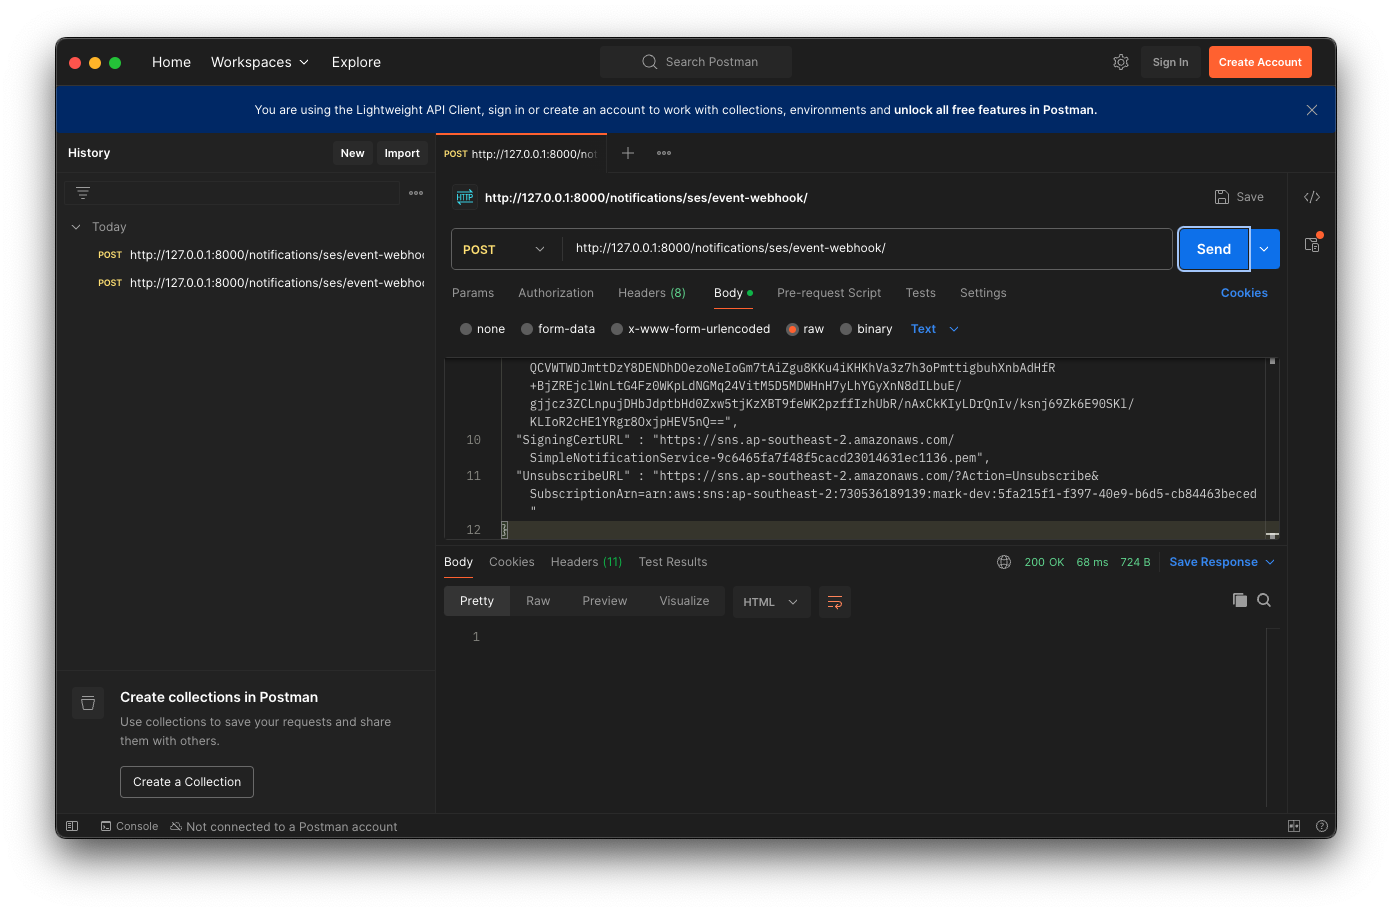The width and height of the screenshot is (1392, 912).
Task: Open the Text format dropdown
Action: point(934,329)
